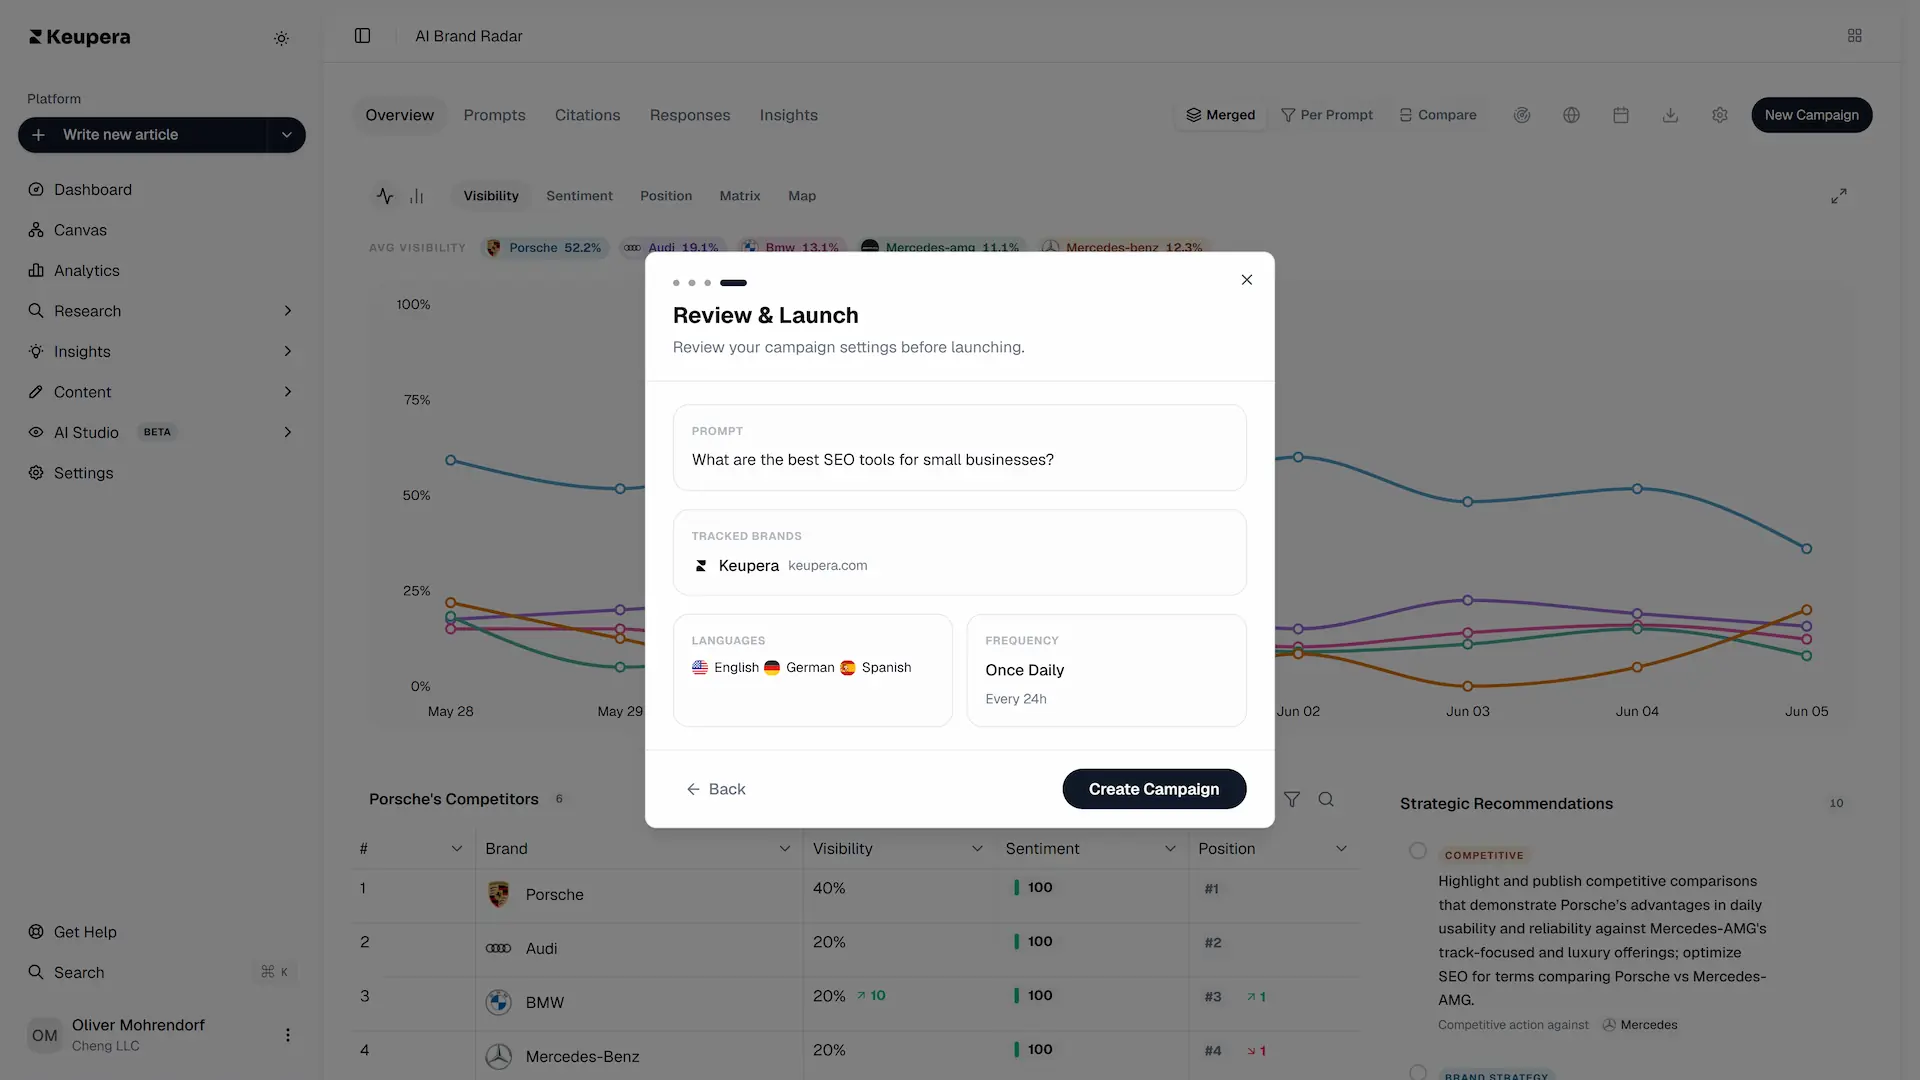1920x1080 pixels.
Task: Toggle Compare view mode
Action: (1437, 115)
